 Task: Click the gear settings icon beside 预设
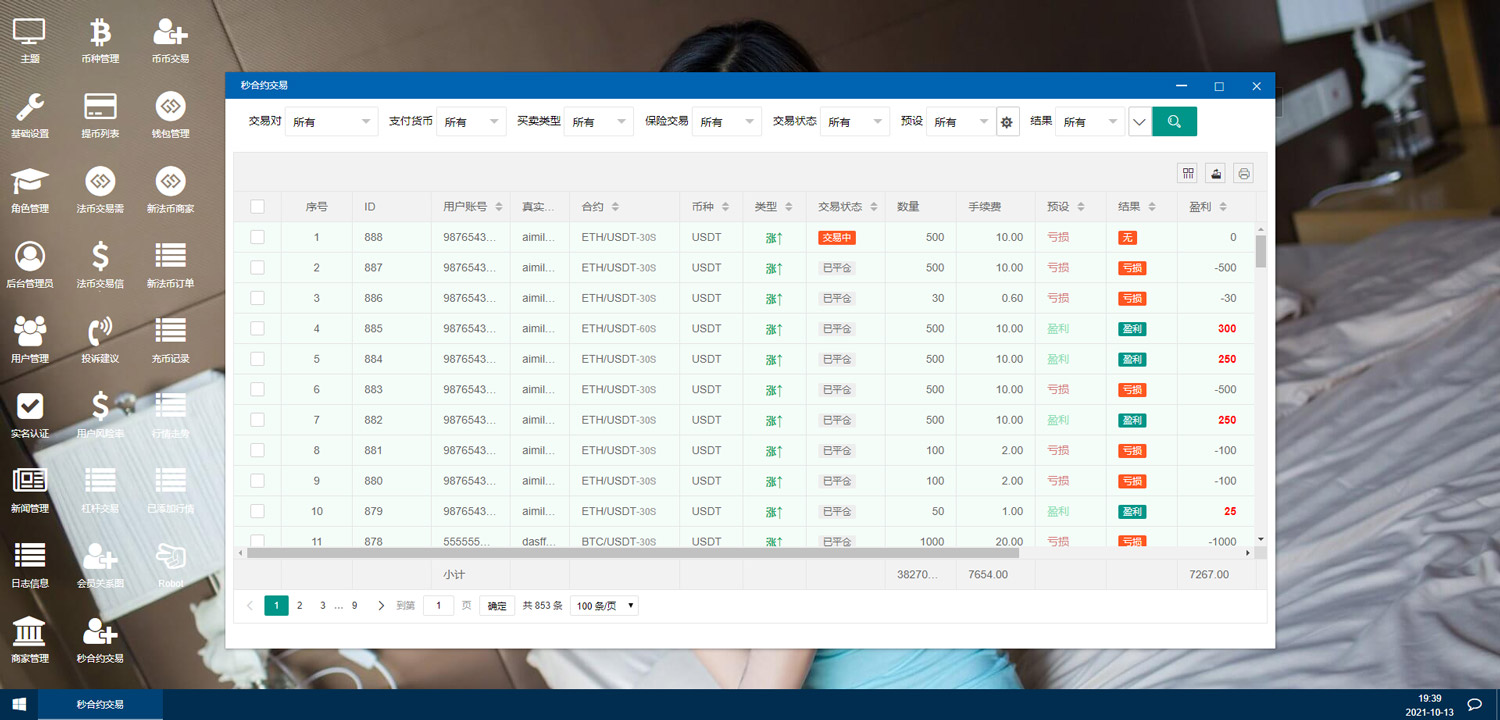point(1007,122)
